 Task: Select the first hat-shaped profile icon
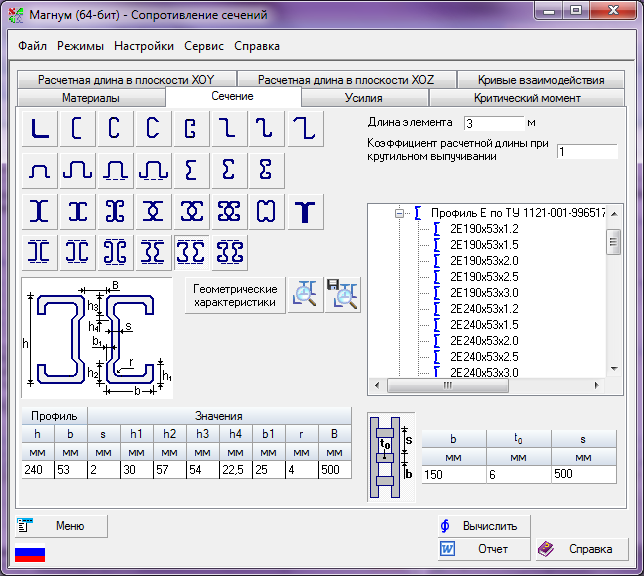coord(40,170)
